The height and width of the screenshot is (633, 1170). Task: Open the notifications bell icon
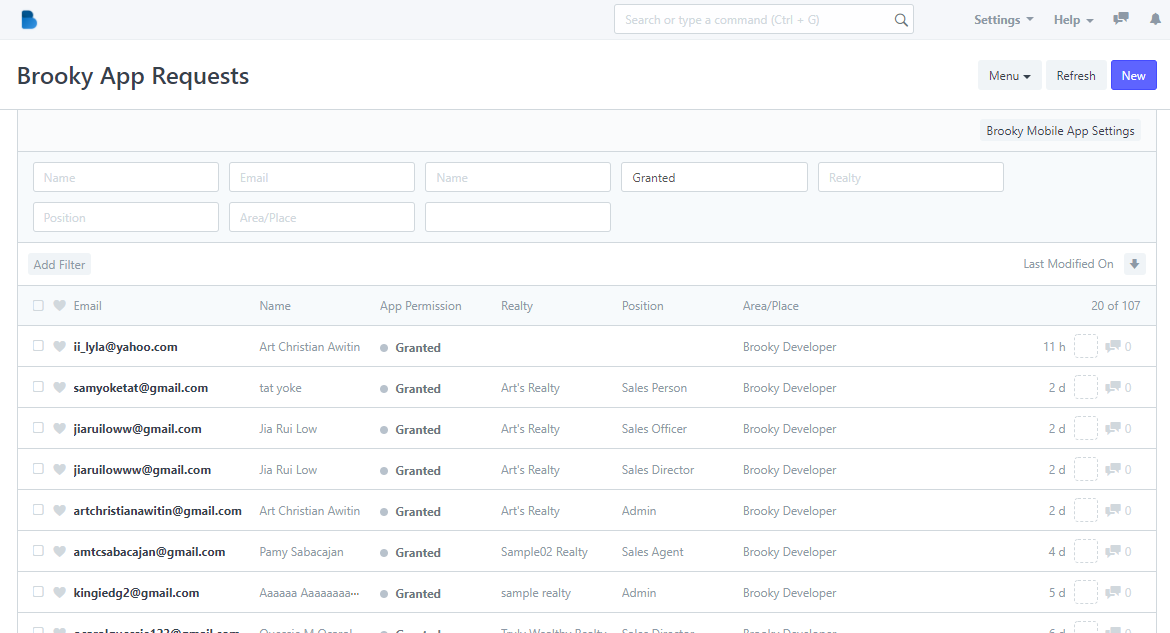pyautogui.click(x=1155, y=19)
